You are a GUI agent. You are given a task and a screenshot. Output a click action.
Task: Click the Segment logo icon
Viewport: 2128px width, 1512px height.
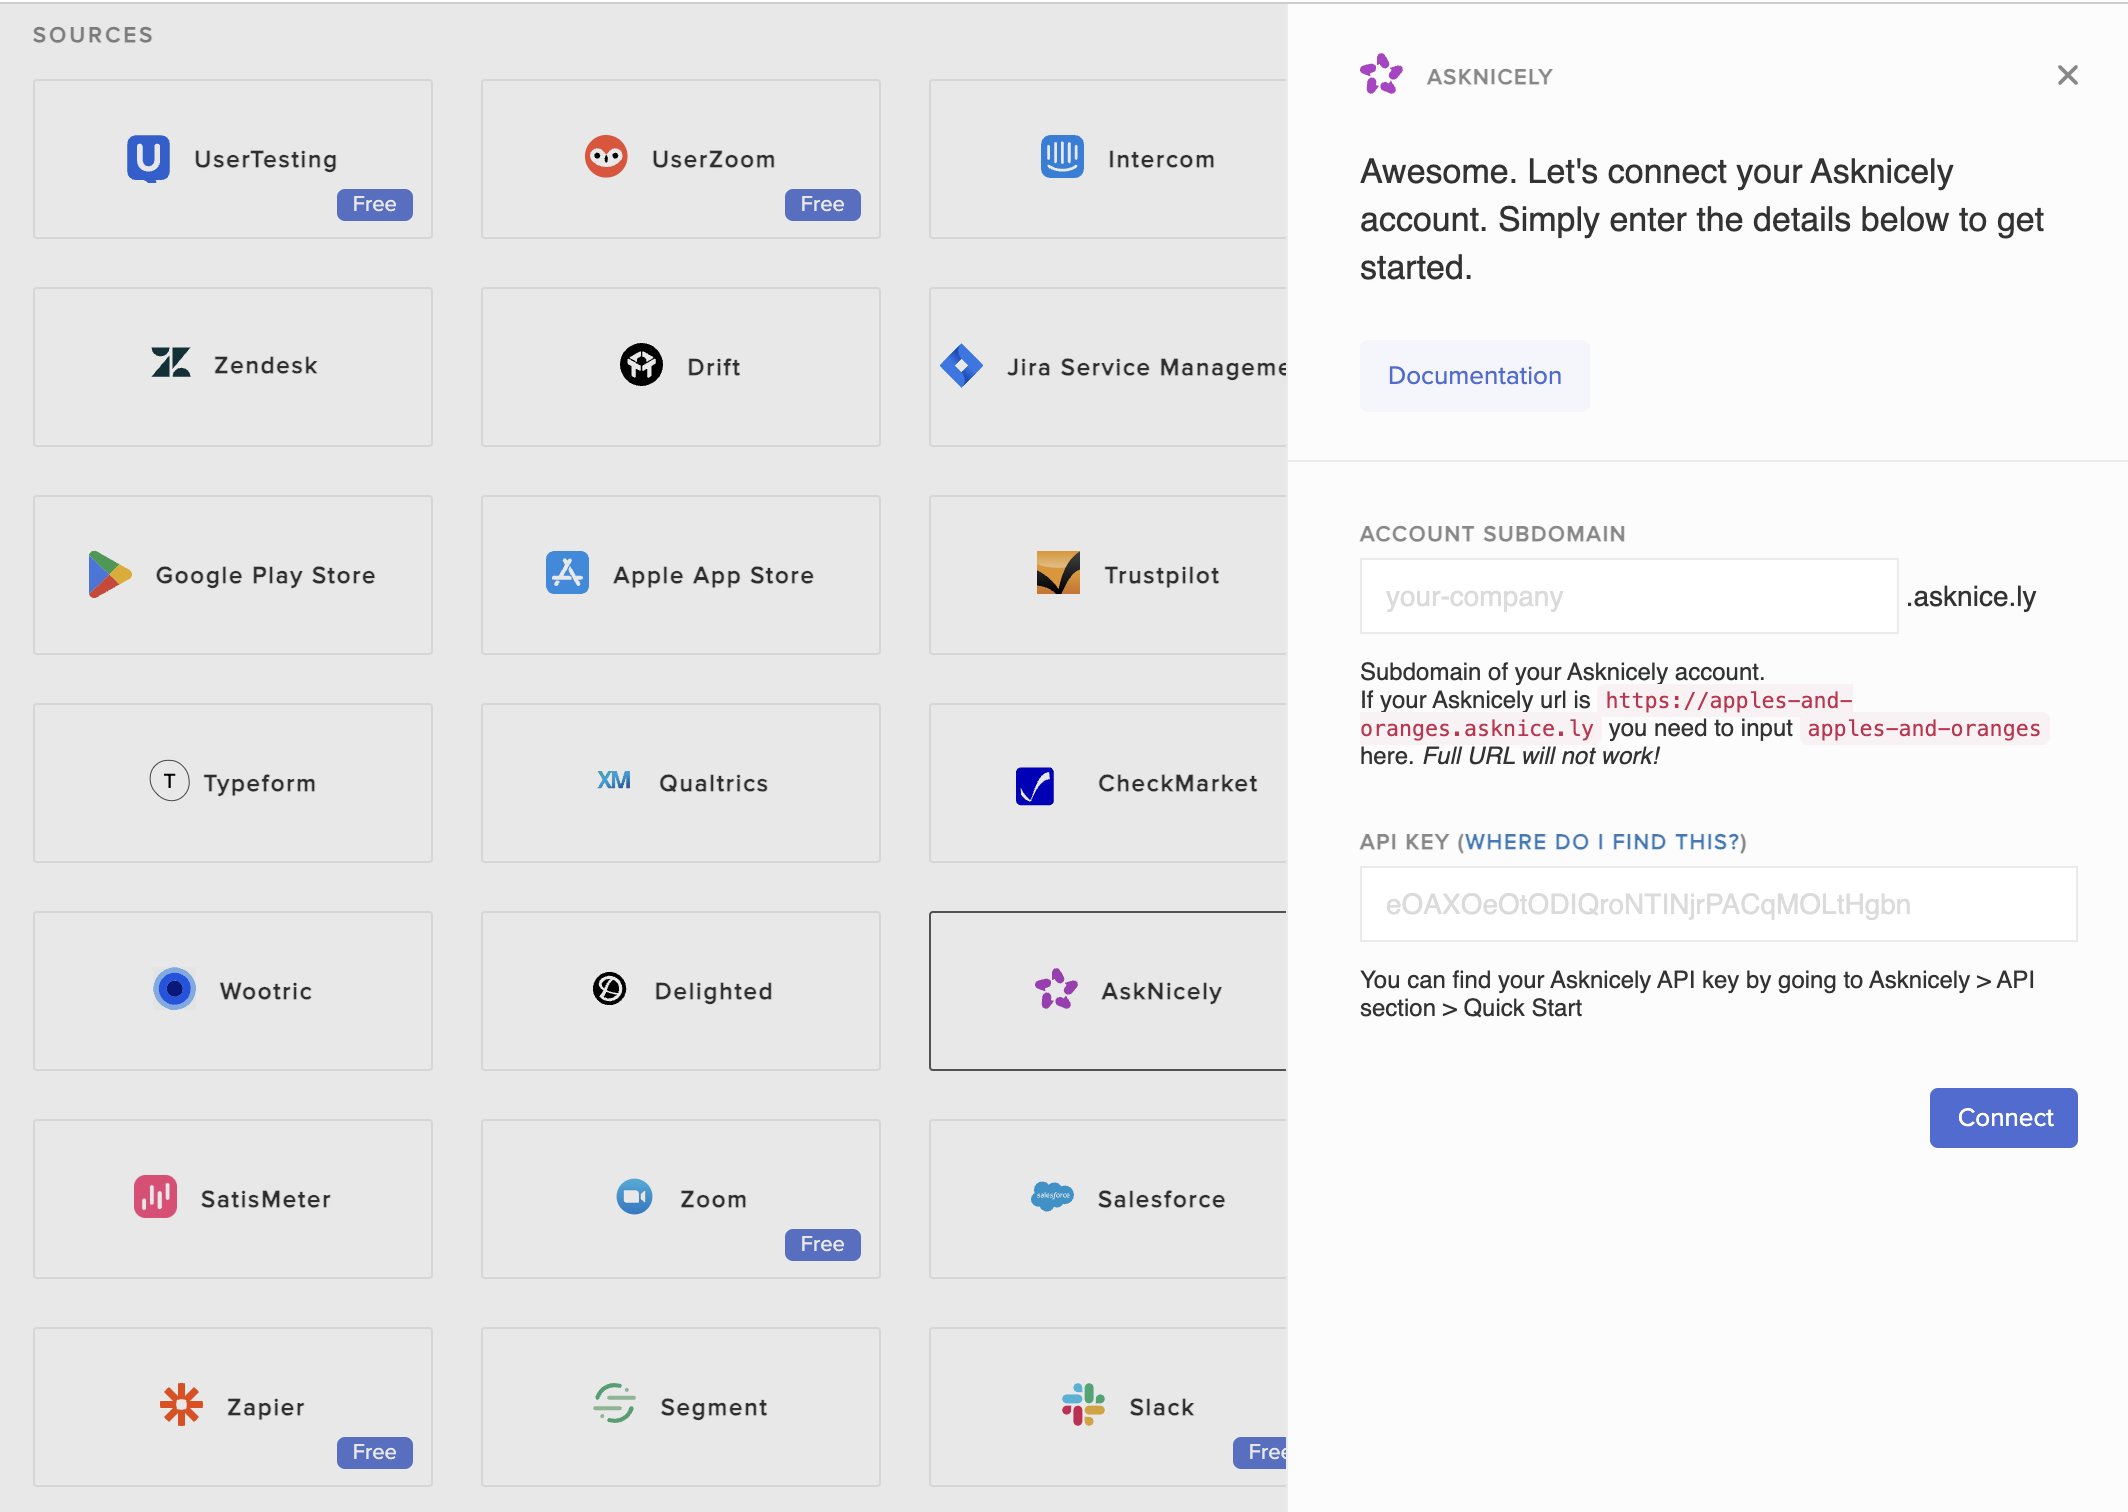click(x=614, y=1403)
